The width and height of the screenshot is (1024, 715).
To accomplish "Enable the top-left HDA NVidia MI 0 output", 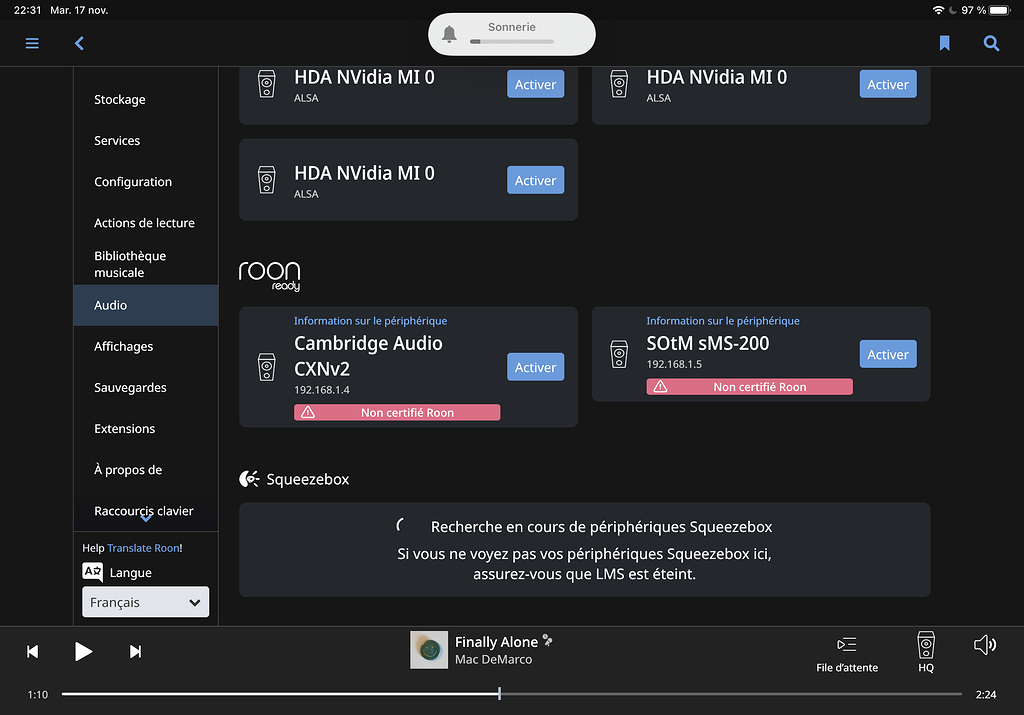I will [x=535, y=84].
